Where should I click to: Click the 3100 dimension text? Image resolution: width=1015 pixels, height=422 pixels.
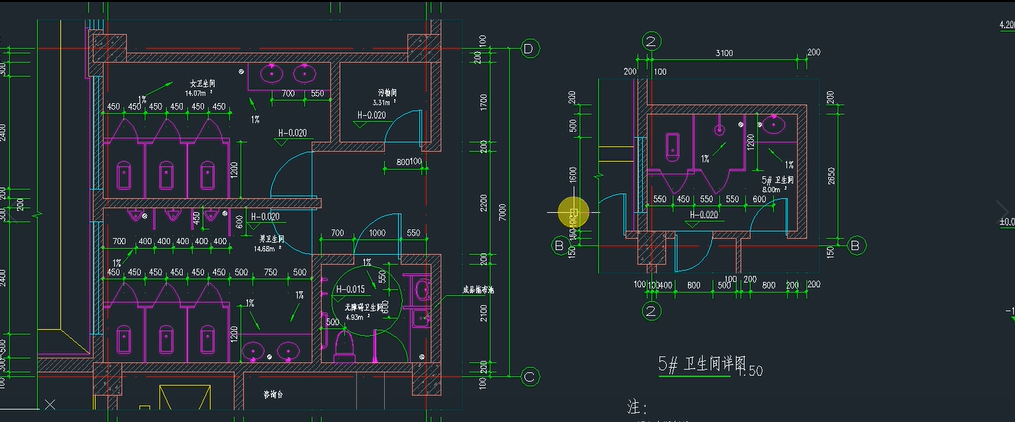pyautogui.click(x=725, y=53)
